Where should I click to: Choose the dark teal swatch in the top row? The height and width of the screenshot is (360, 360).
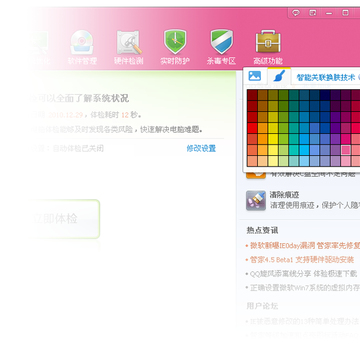(x=294, y=95)
